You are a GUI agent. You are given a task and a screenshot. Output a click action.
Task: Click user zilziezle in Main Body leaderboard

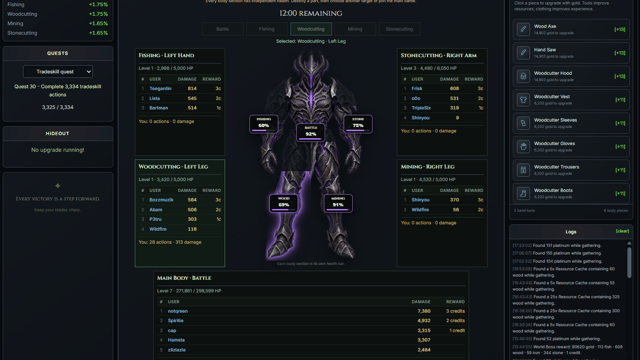(177, 350)
